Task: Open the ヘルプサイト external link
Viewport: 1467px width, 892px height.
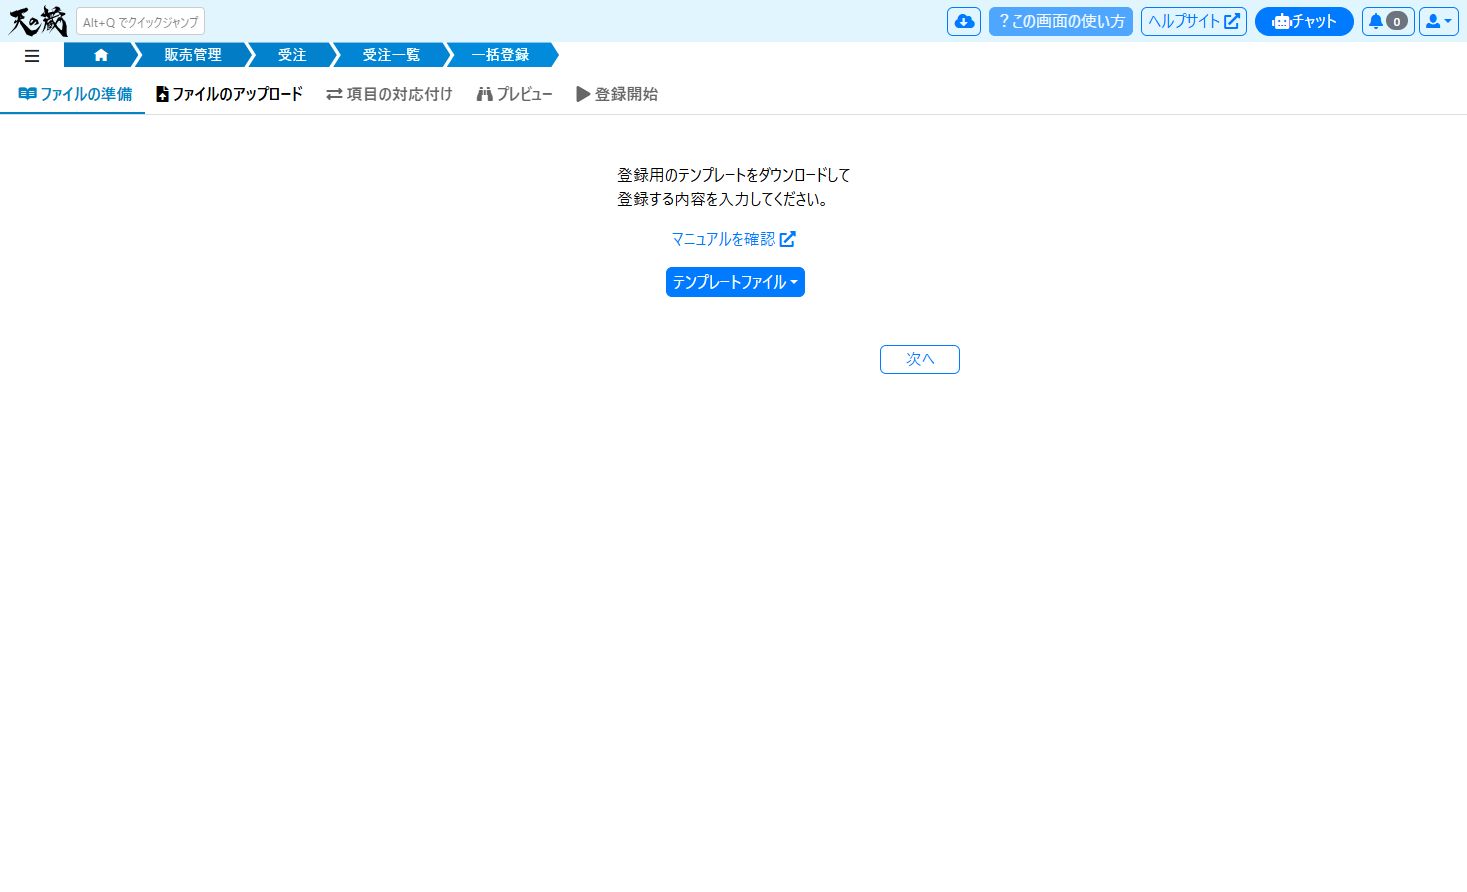Action: coord(1194,21)
